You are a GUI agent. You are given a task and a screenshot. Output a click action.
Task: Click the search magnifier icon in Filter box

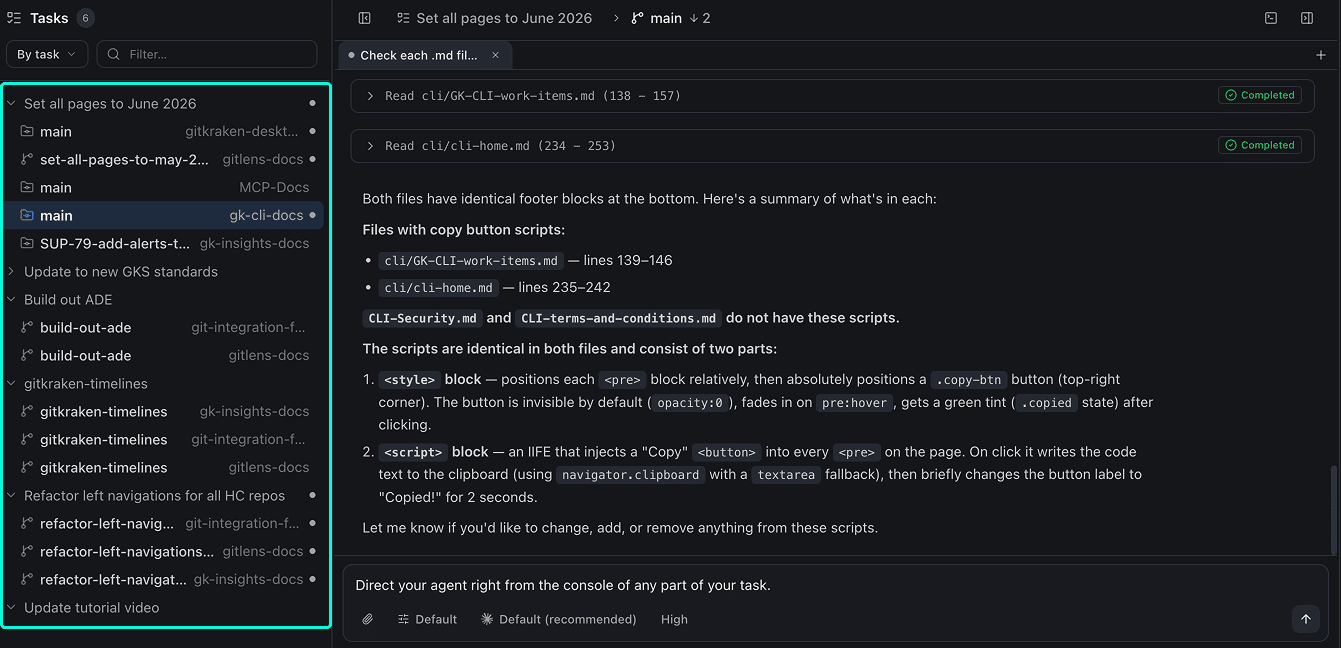(x=114, y=54)
